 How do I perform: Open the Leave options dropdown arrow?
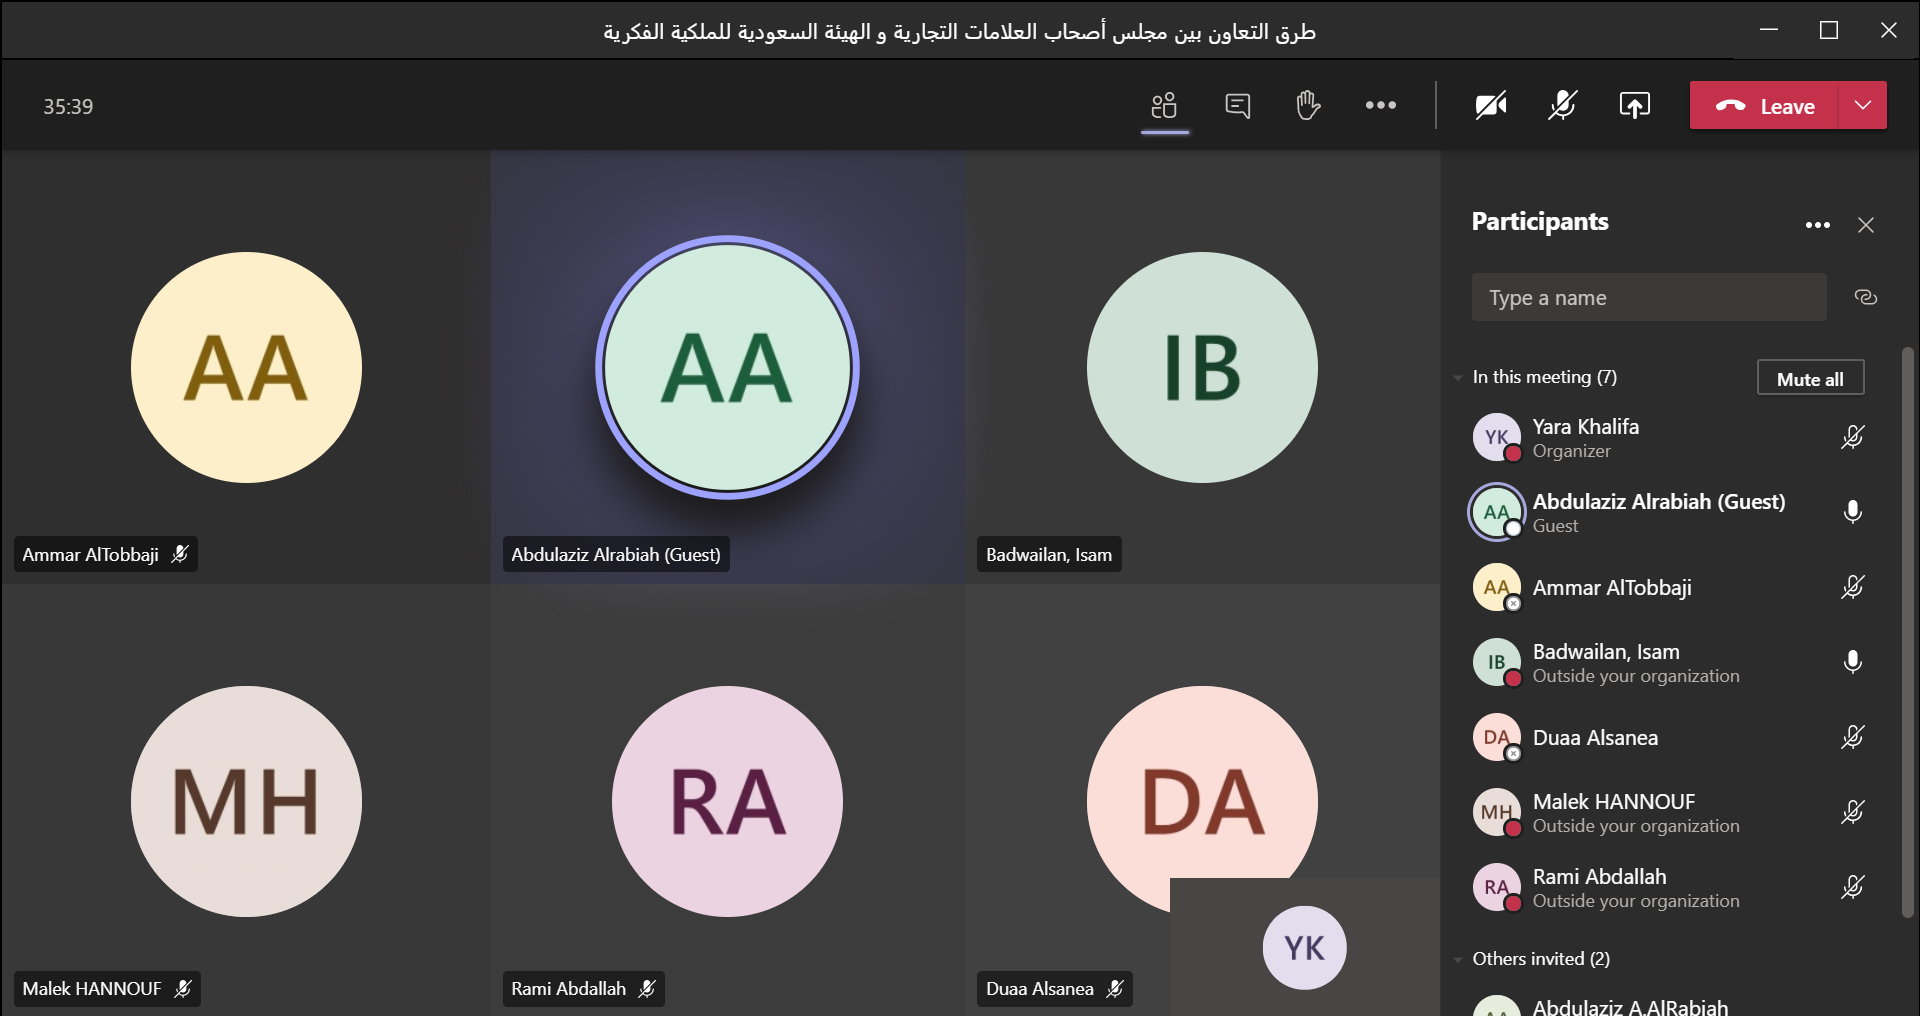(1863, 106)
